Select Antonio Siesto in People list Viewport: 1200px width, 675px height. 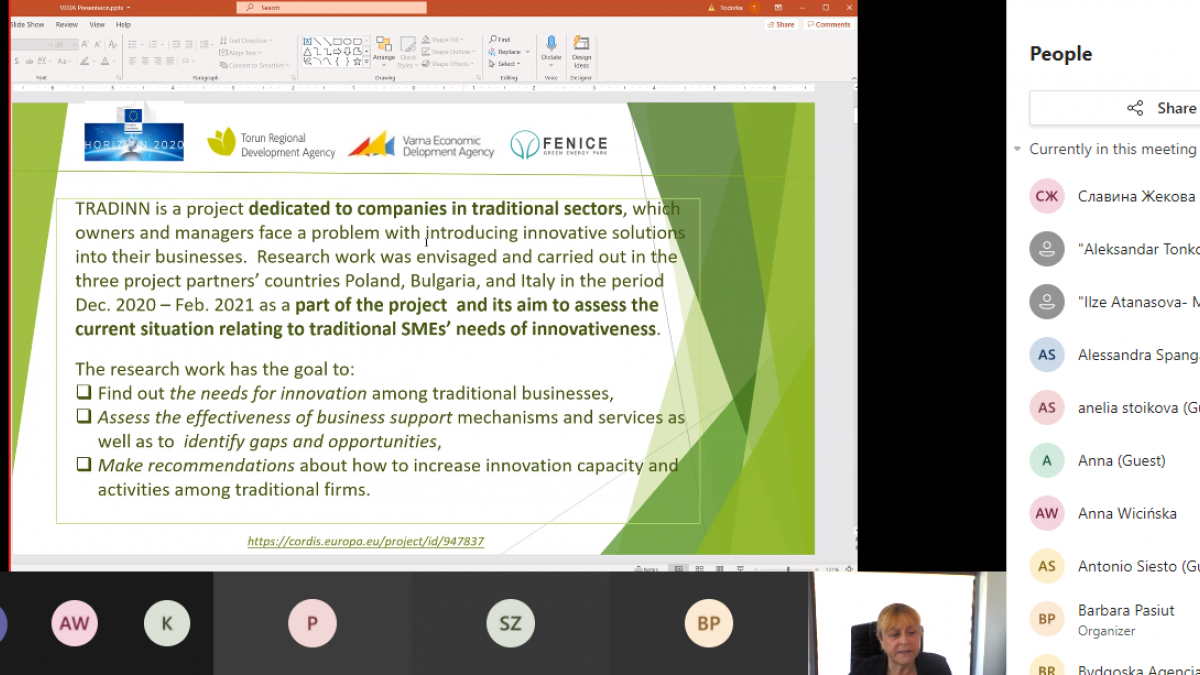pos(1115,566)
